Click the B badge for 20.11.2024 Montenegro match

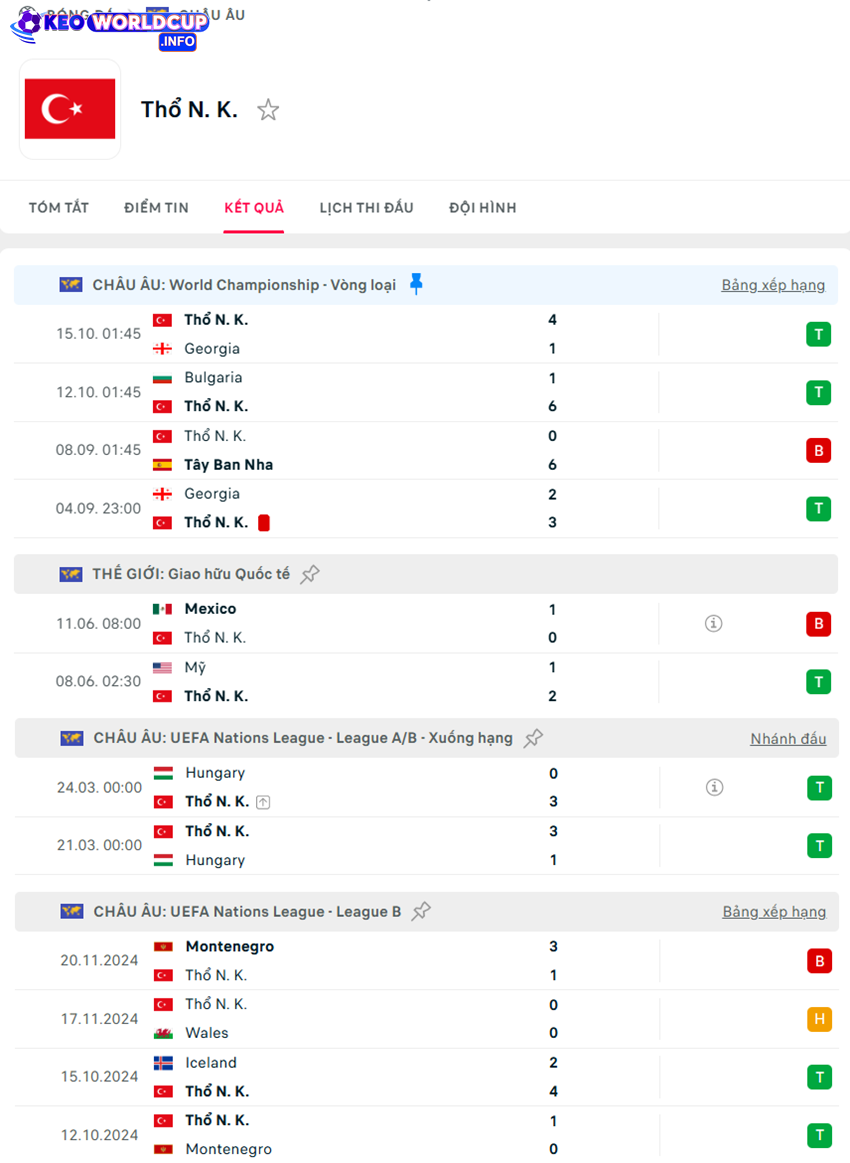pyautogui.click(x=819, y=961)
